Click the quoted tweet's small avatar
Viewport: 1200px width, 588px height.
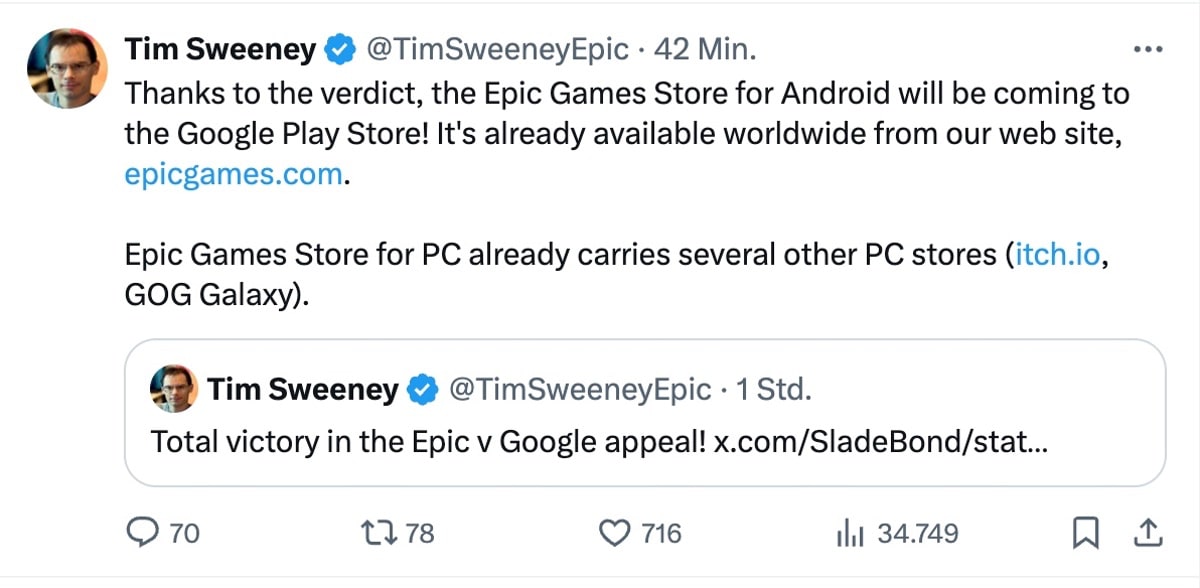173,389
